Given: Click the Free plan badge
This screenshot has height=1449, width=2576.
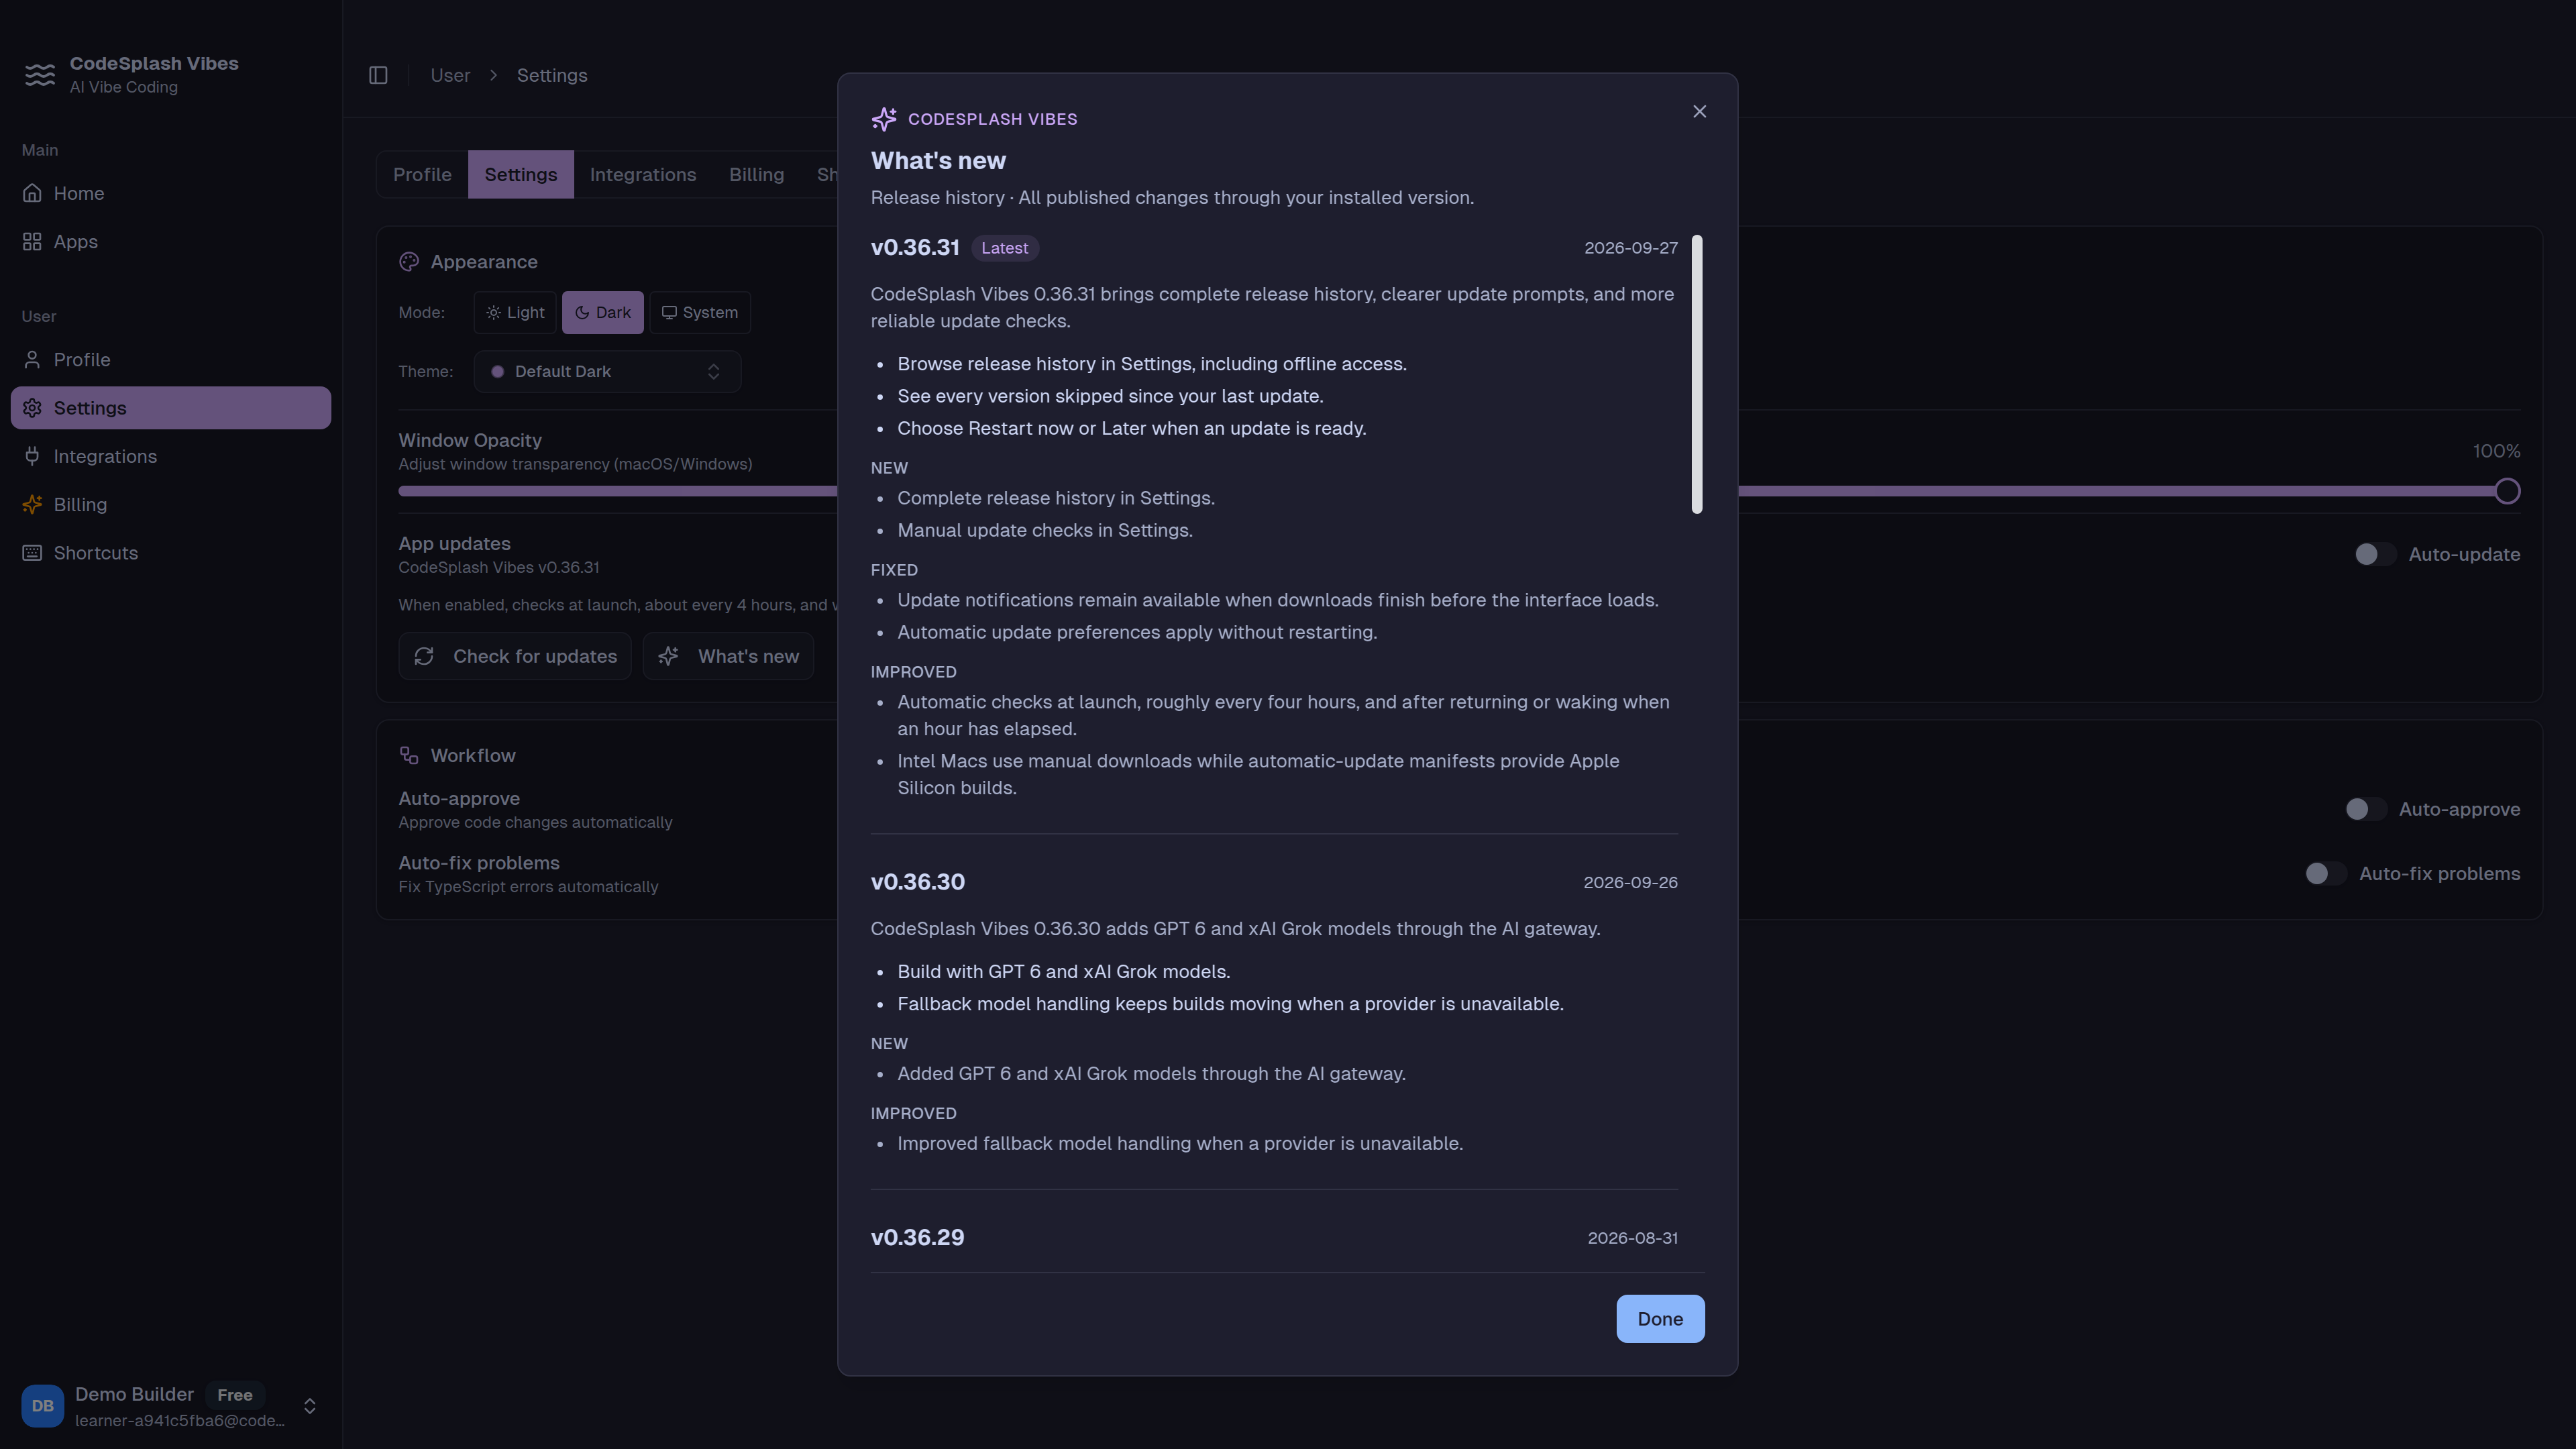Looking at the screenshot, I should point(235,1395).
